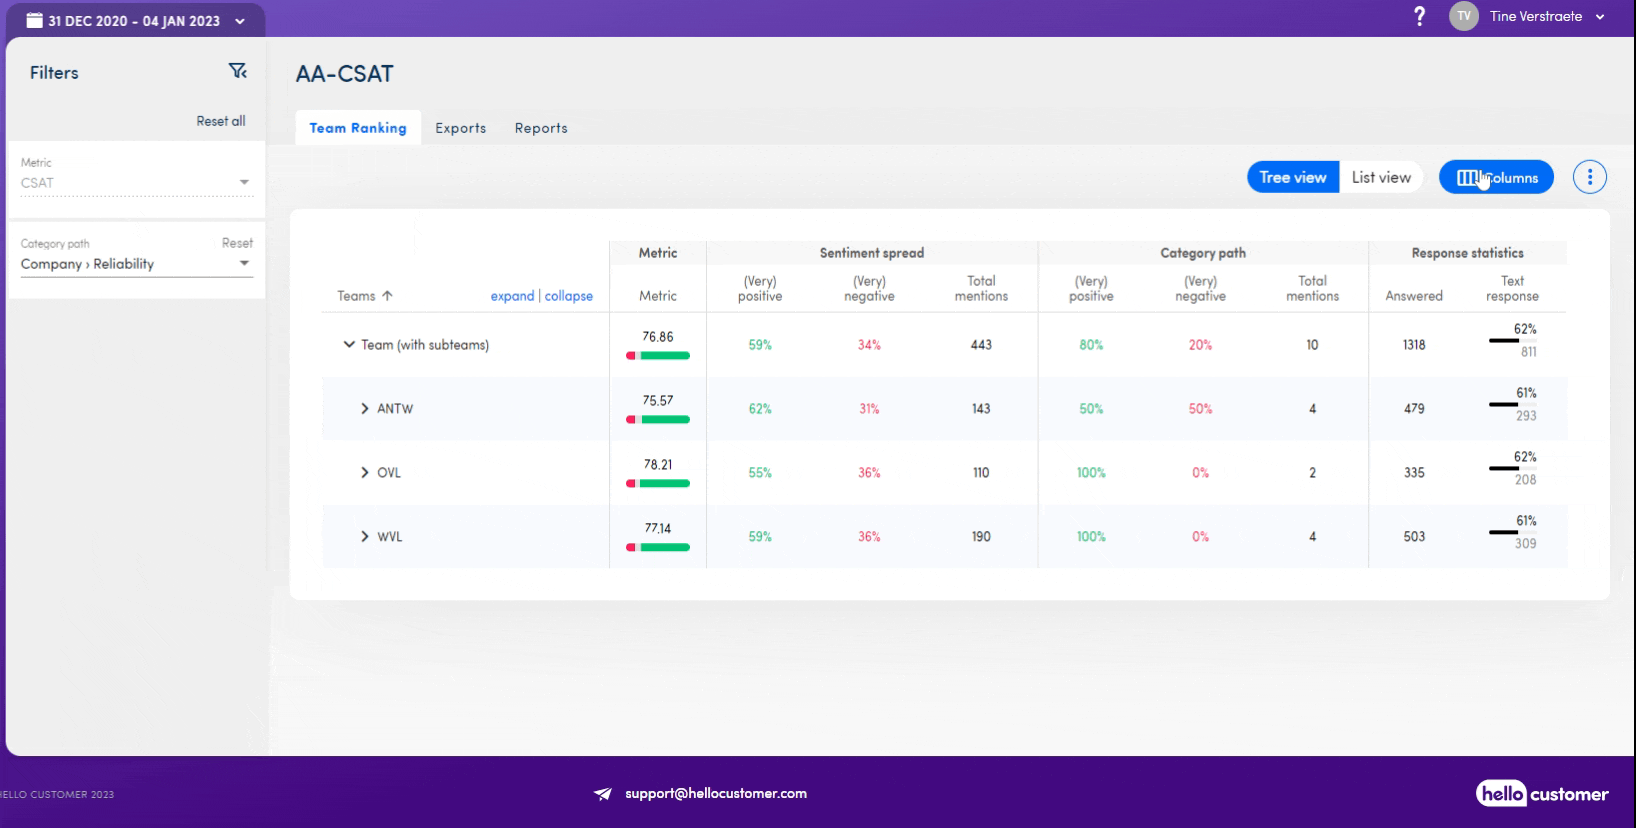Switch to Tree view
The width and height of the screenshot is (1636, 828).
(x=1292, y=177)
